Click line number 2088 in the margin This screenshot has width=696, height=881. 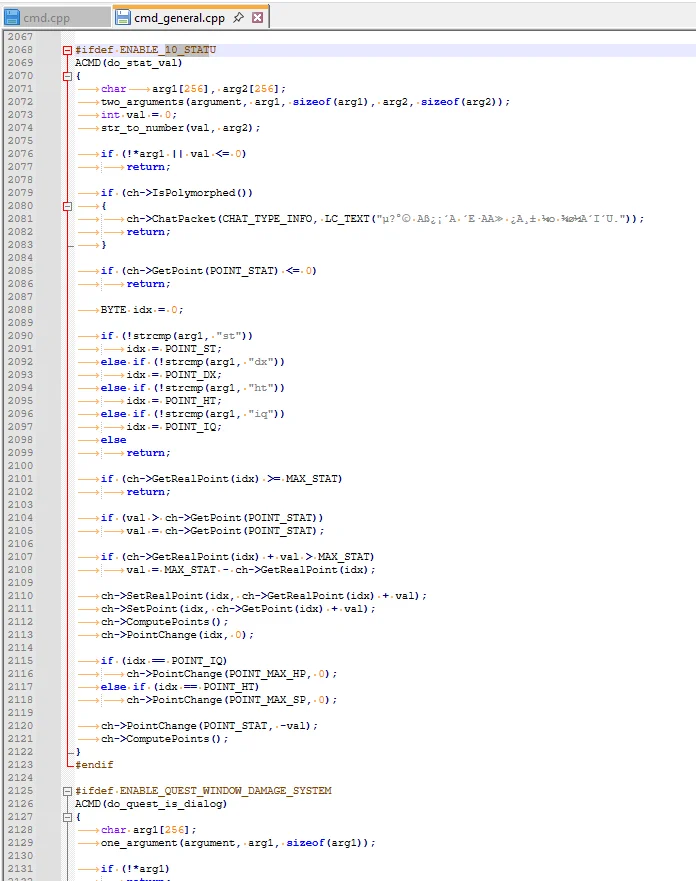[20, 310]
